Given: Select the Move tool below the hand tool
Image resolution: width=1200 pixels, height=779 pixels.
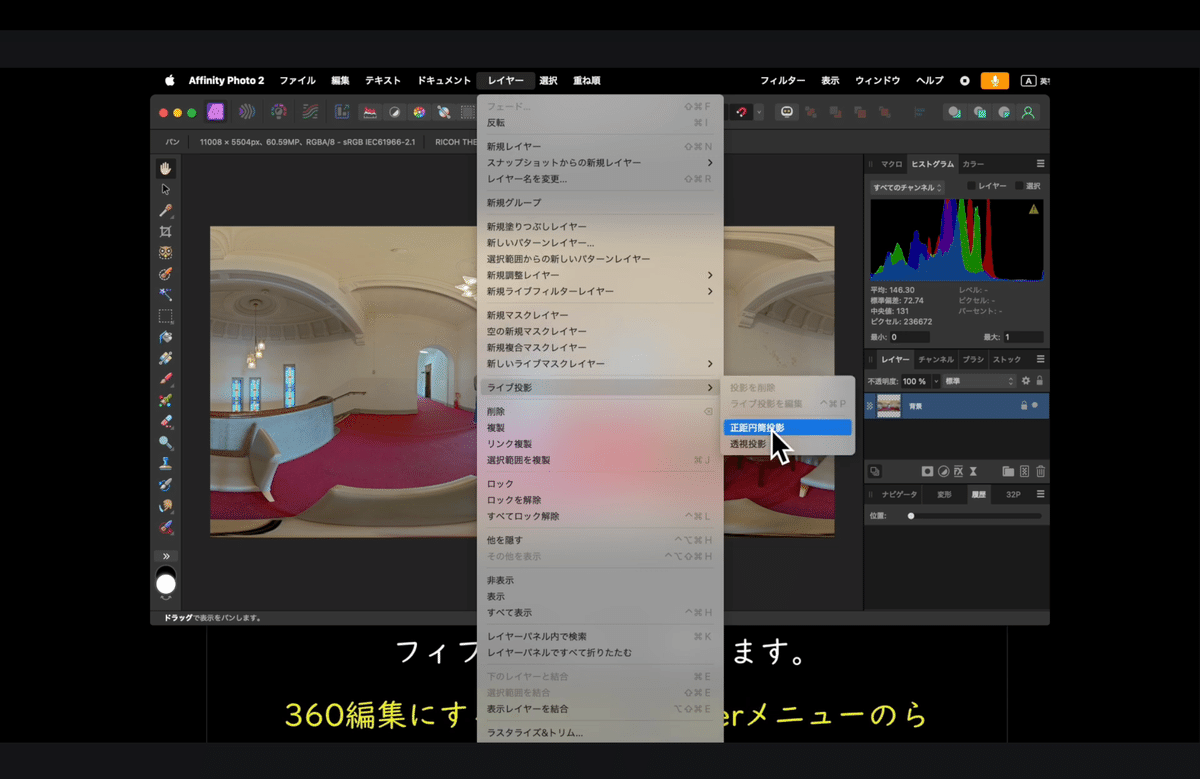Looking at the screenshot, I should (x=167, y=190).
